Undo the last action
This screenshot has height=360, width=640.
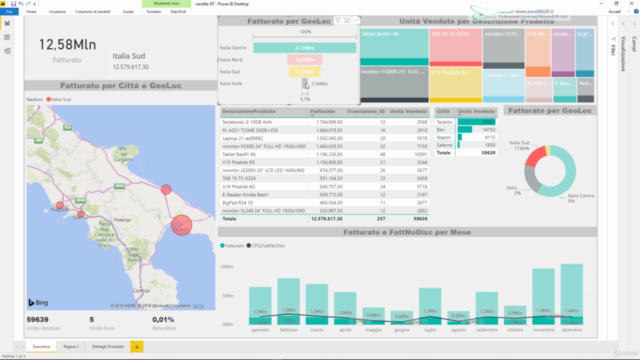pyautogui.click(x=21, y=4)
